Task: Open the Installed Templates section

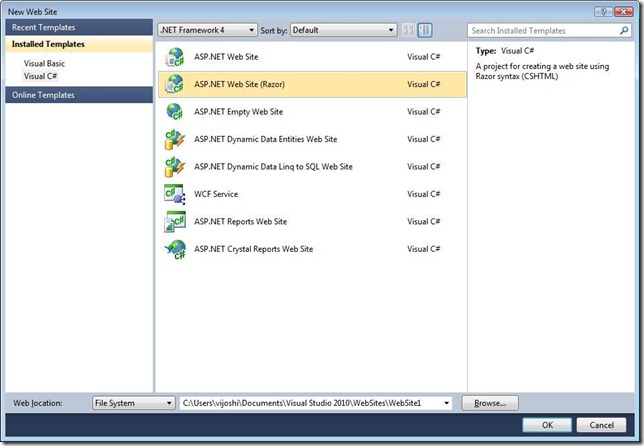Action: pos(79,44)
